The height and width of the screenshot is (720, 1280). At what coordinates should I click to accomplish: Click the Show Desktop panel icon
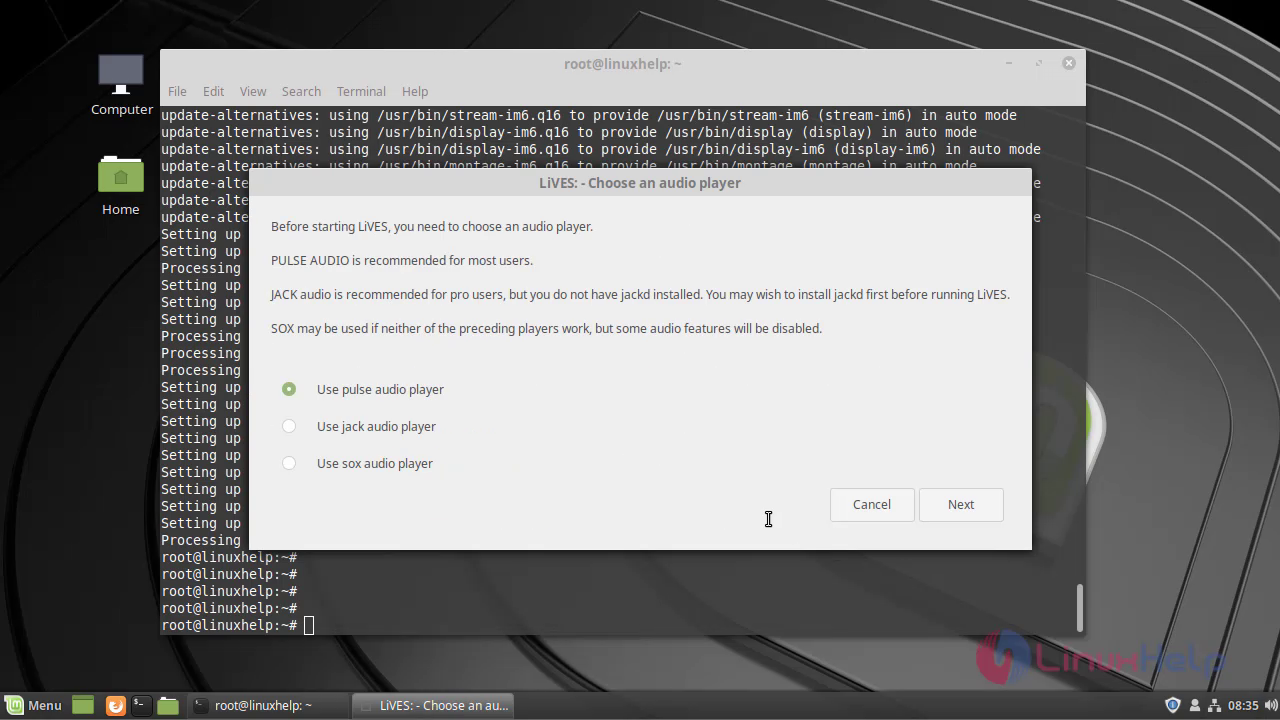click(83, 705)
